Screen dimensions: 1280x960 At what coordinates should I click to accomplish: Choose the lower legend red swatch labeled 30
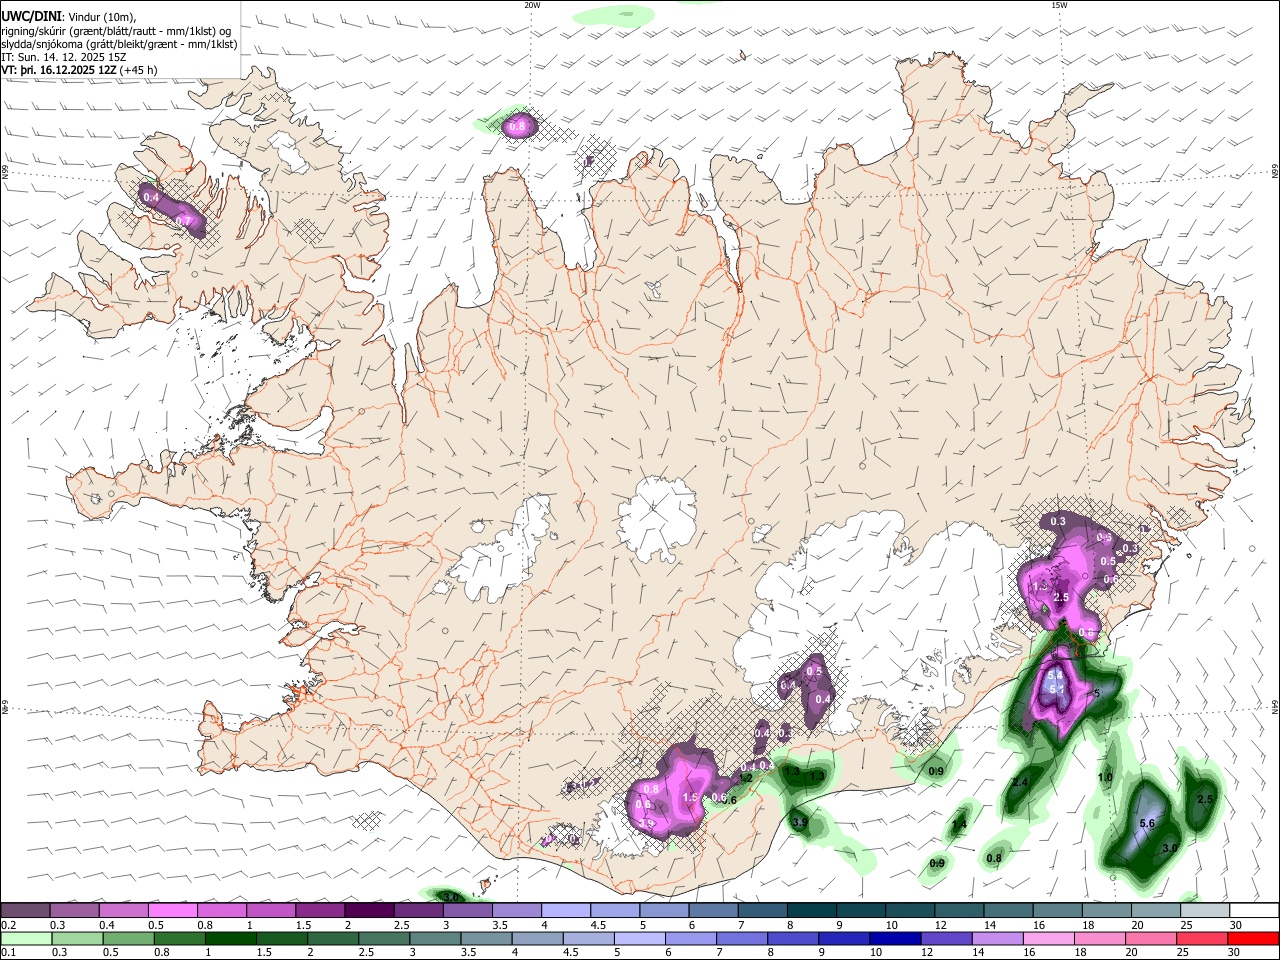coord(1252,939)
